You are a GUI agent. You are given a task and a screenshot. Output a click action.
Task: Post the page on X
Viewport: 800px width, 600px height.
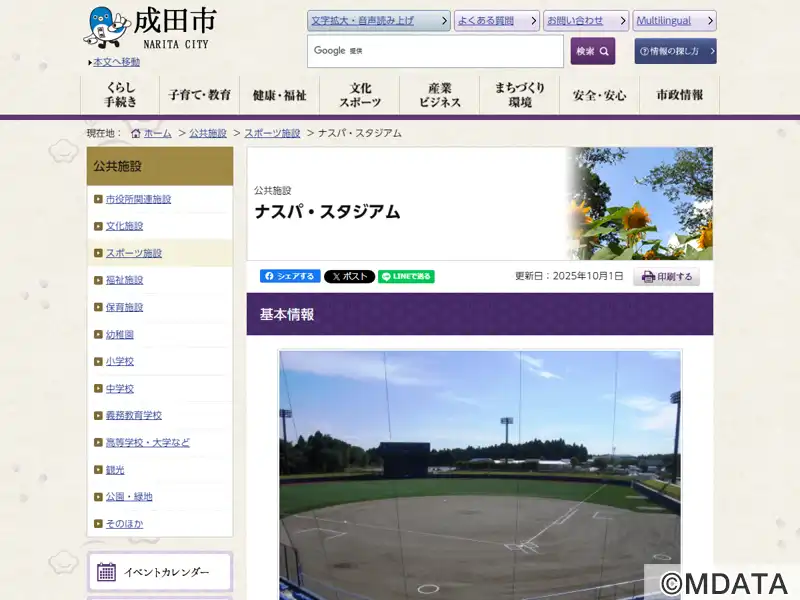pos(349,277)
